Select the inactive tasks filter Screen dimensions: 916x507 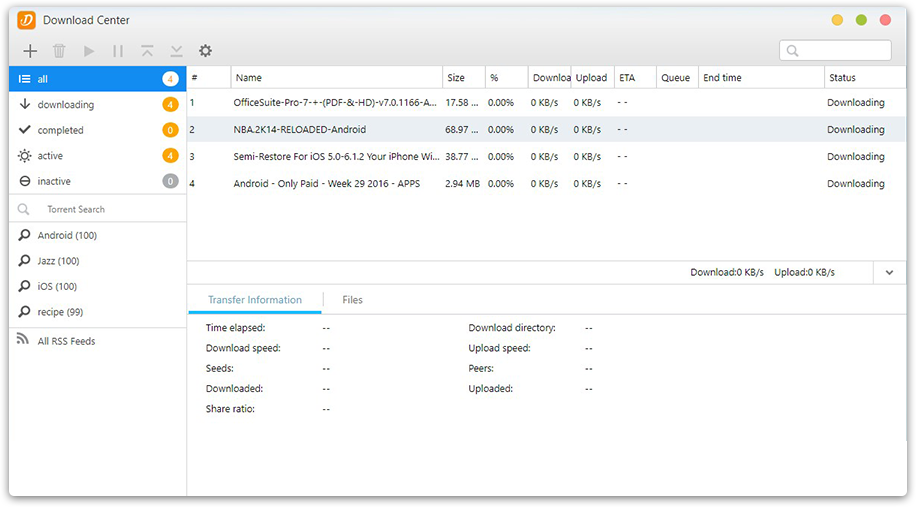click(54, 181)
